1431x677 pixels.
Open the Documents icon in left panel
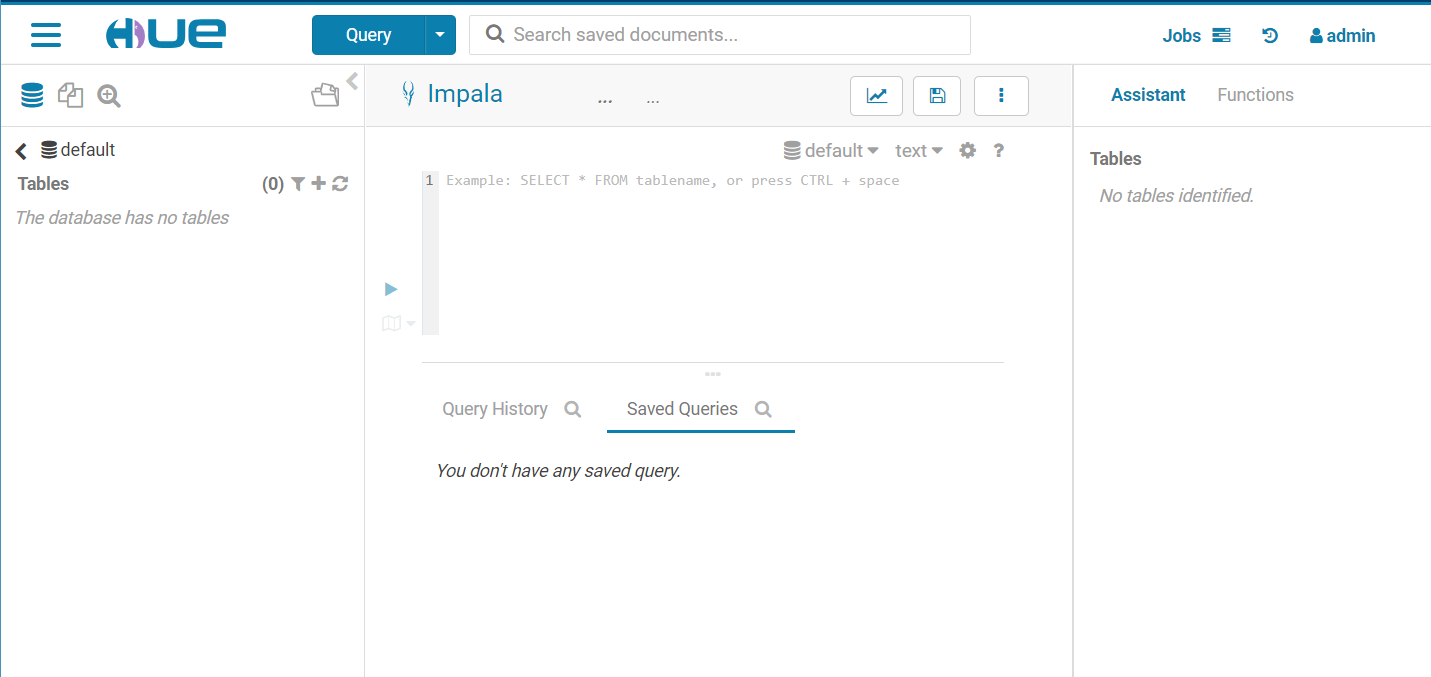70,95
